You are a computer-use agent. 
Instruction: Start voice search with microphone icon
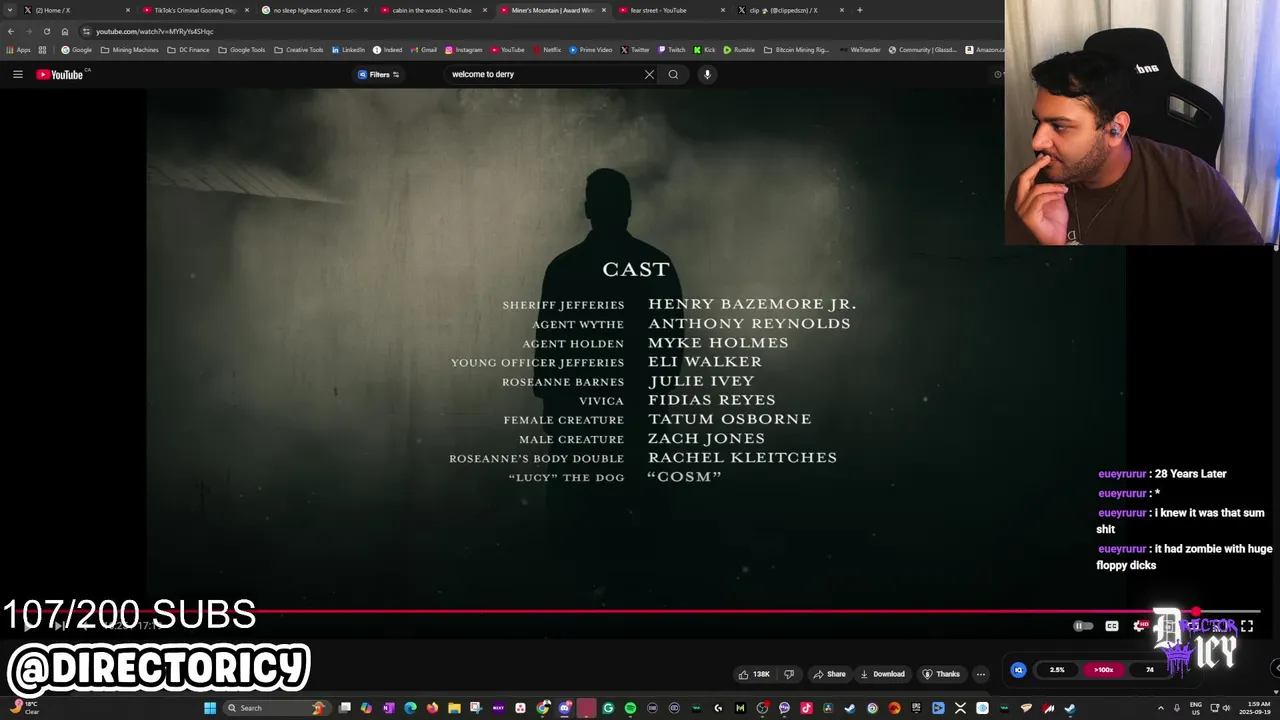tap(707, 74)
